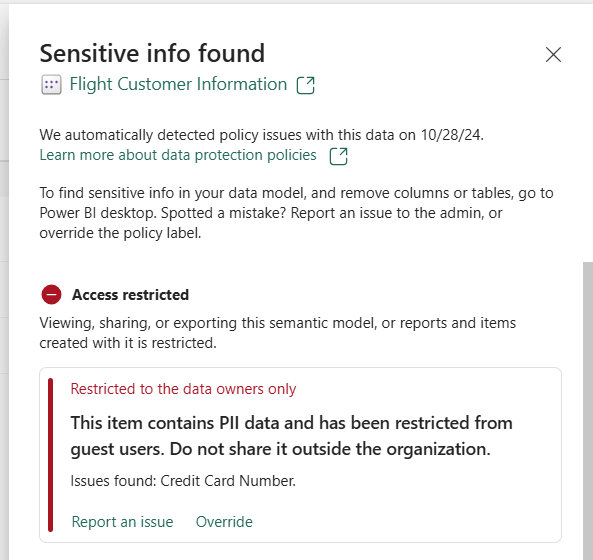Click the Issues found: Credit Card Number text
Viewport: 593px width, 560px height.
point(183,481)
